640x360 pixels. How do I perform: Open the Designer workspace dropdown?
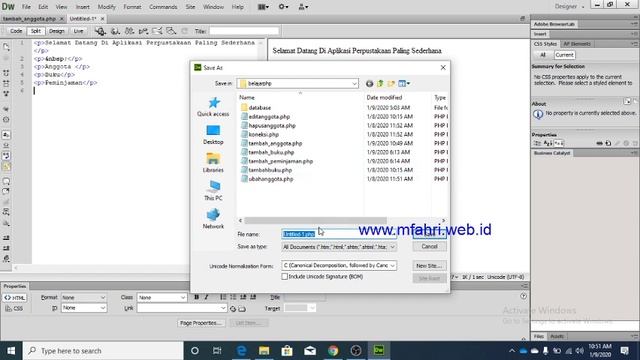(x=569, y=7)
